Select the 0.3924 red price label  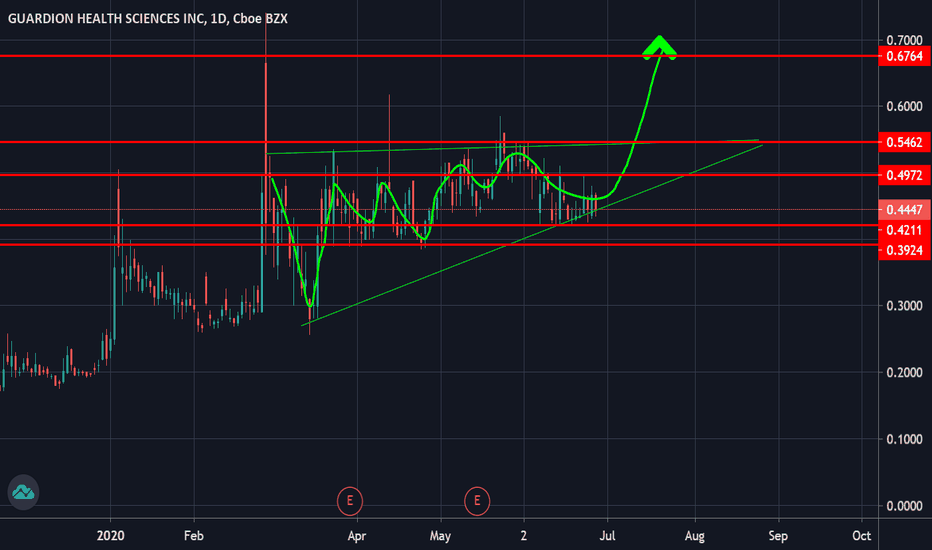click(904, 250)
